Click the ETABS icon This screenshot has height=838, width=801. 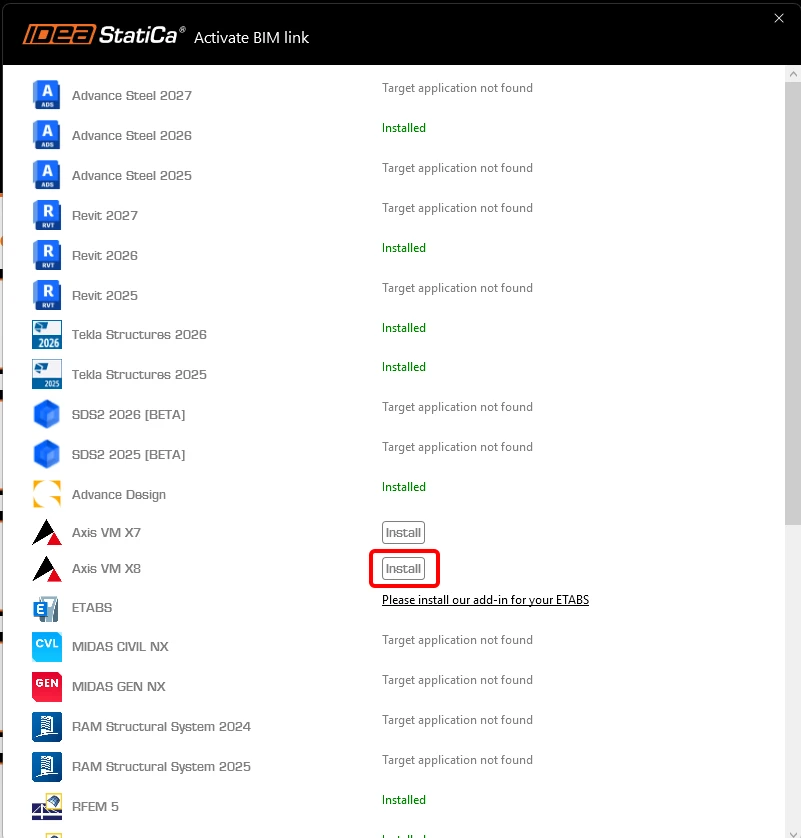click(x=46, y=608)
